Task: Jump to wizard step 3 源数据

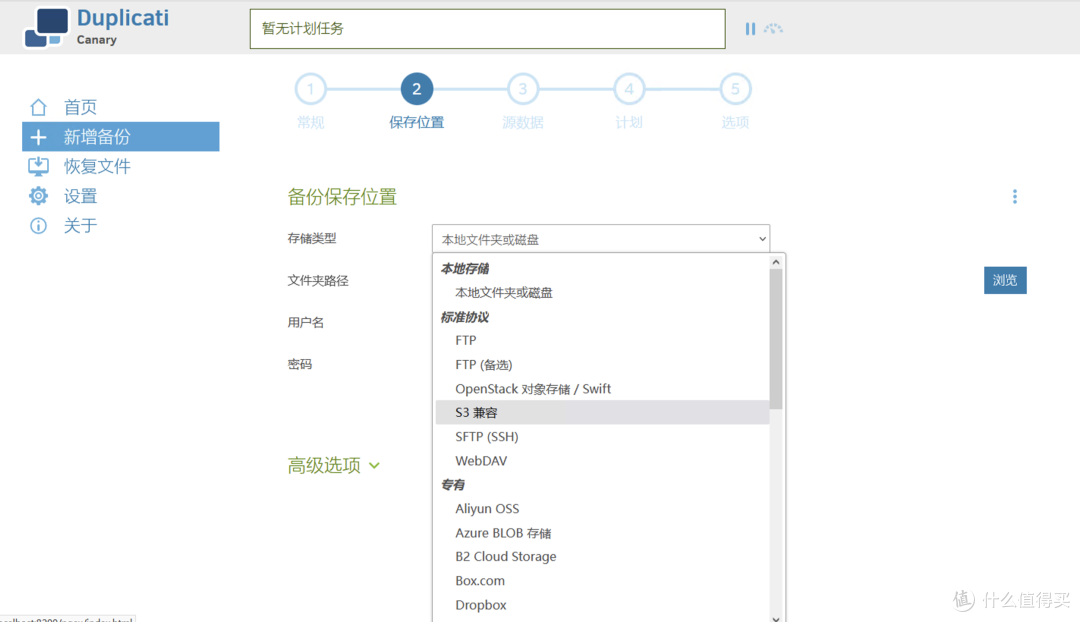Action: click(x=523, y=90)
